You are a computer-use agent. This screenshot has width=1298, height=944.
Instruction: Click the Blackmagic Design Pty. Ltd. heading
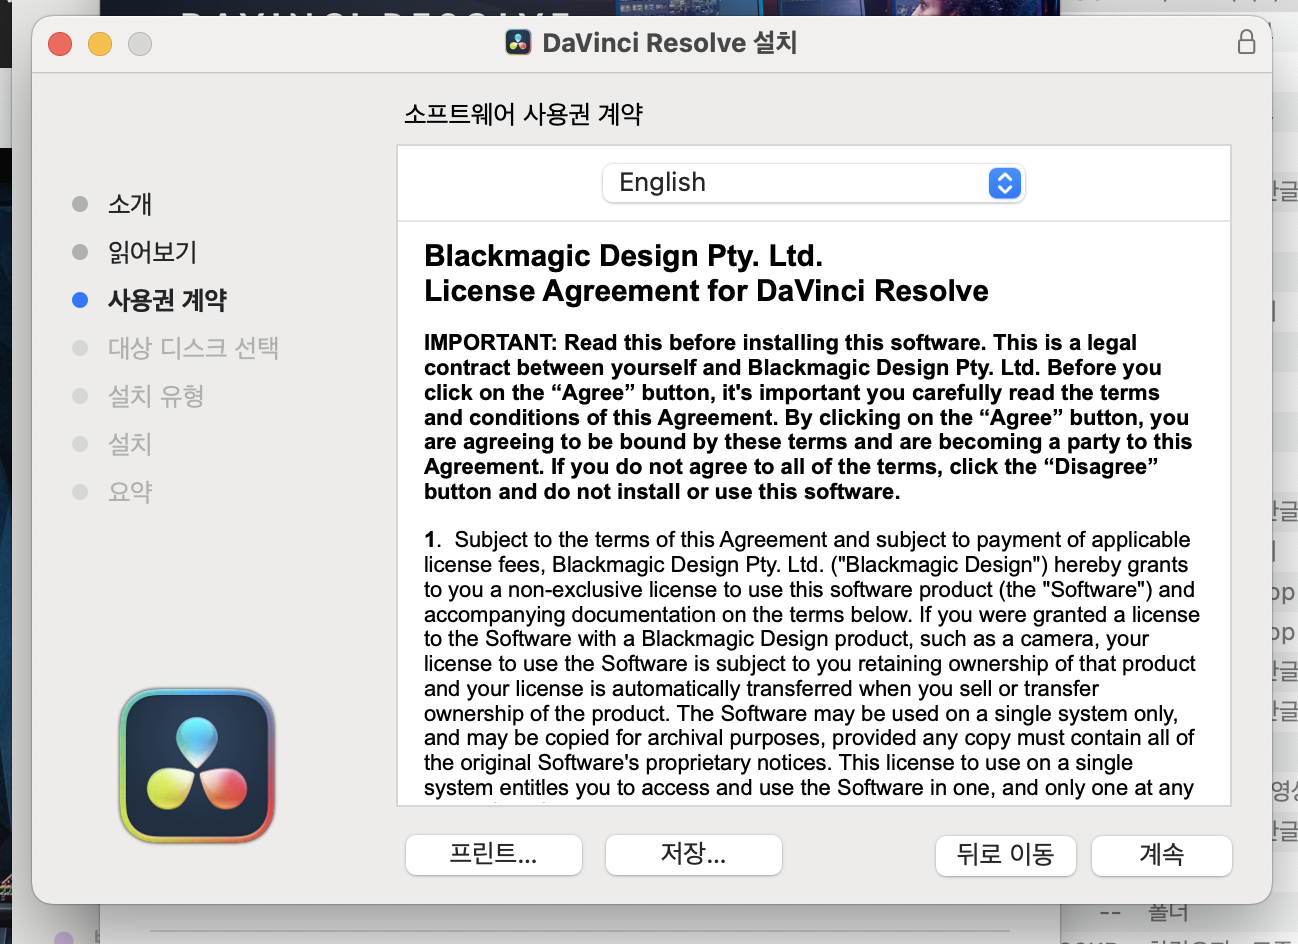[x=623, y=256]
